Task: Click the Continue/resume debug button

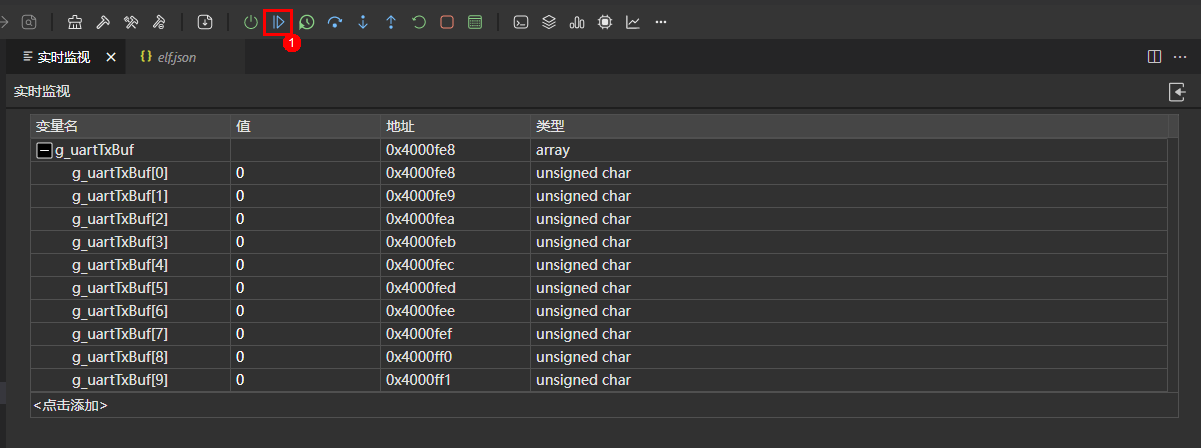Action: 278,22
